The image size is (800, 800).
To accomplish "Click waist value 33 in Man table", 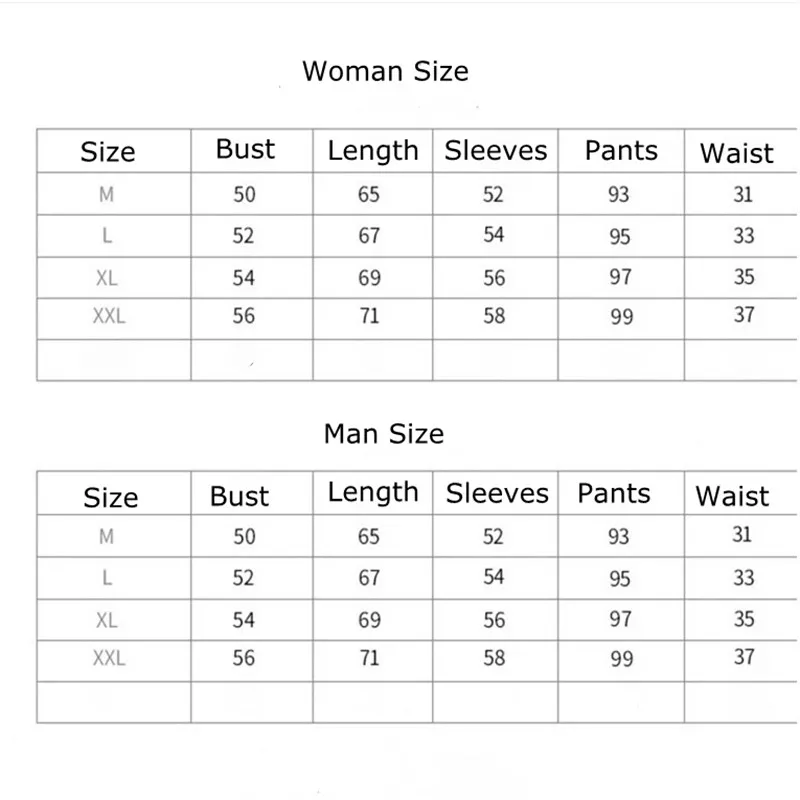I will pyautogui.click(x=743, y=578).
